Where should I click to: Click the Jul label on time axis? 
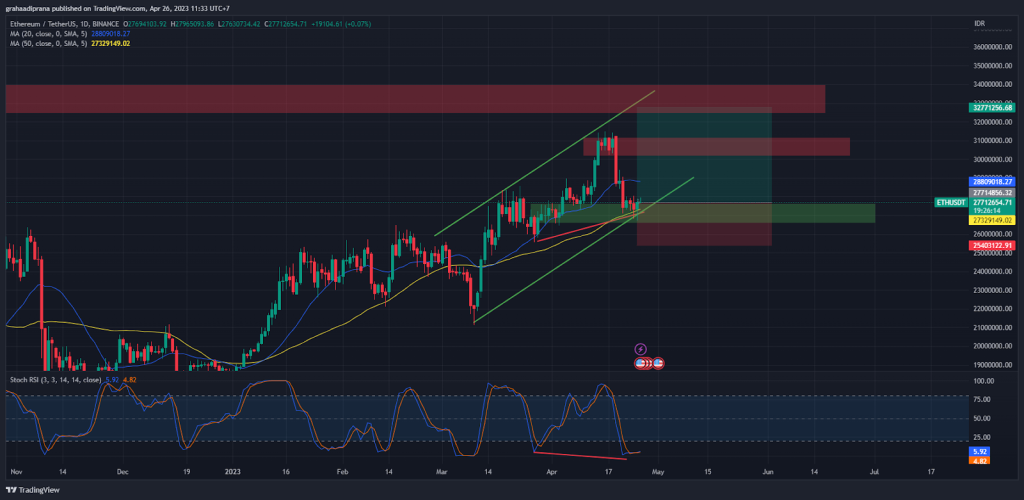coord(874,470)
